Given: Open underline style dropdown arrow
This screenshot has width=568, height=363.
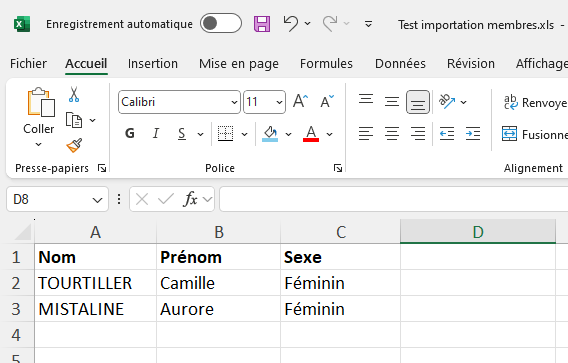Looking at the screenshot, I should [200, 134].
